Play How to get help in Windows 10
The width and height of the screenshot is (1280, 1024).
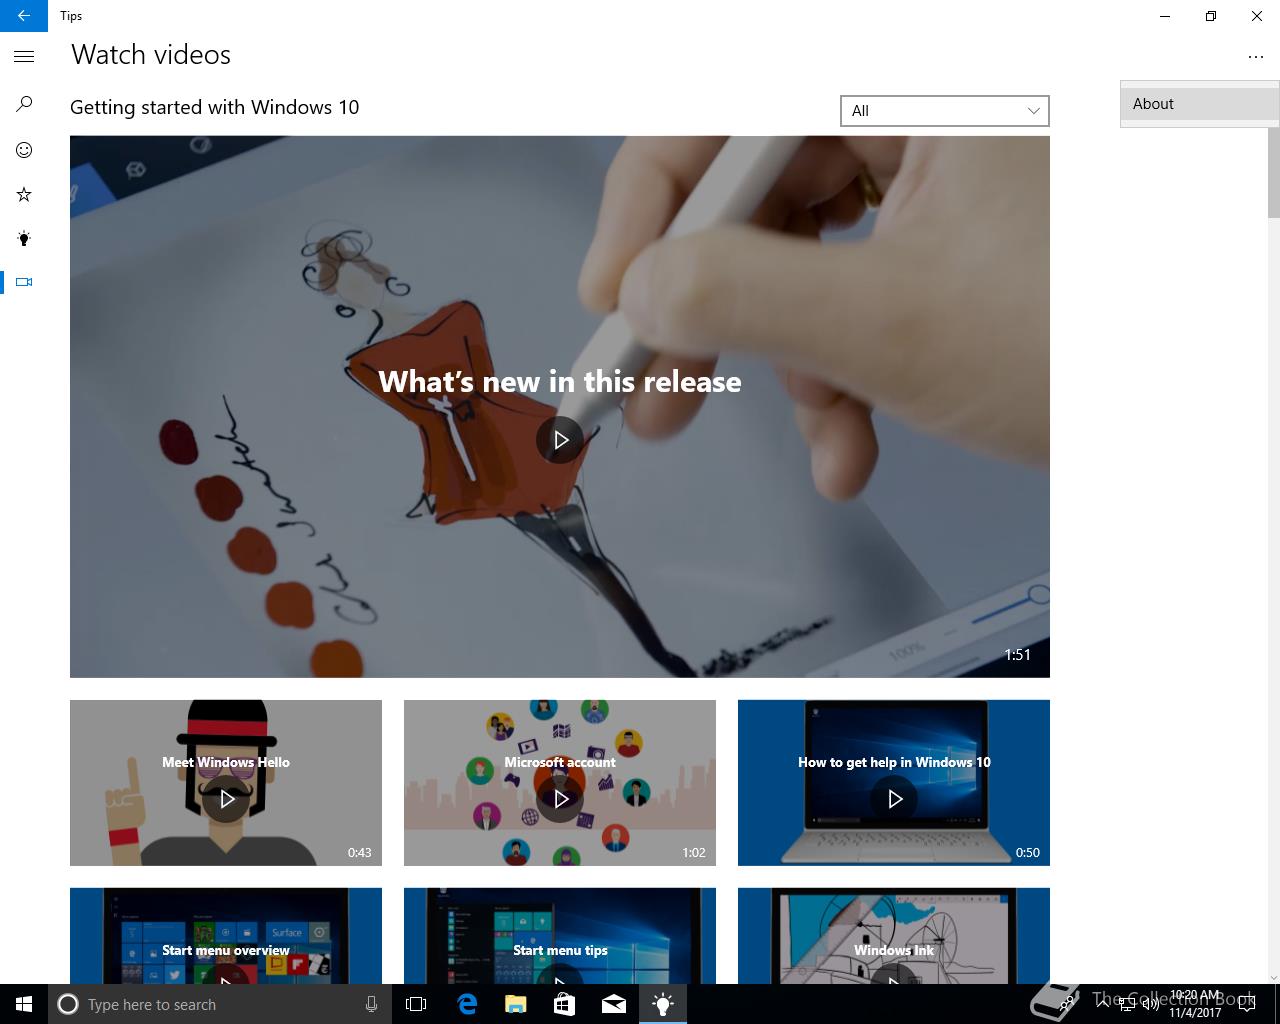tap(894, 799)
